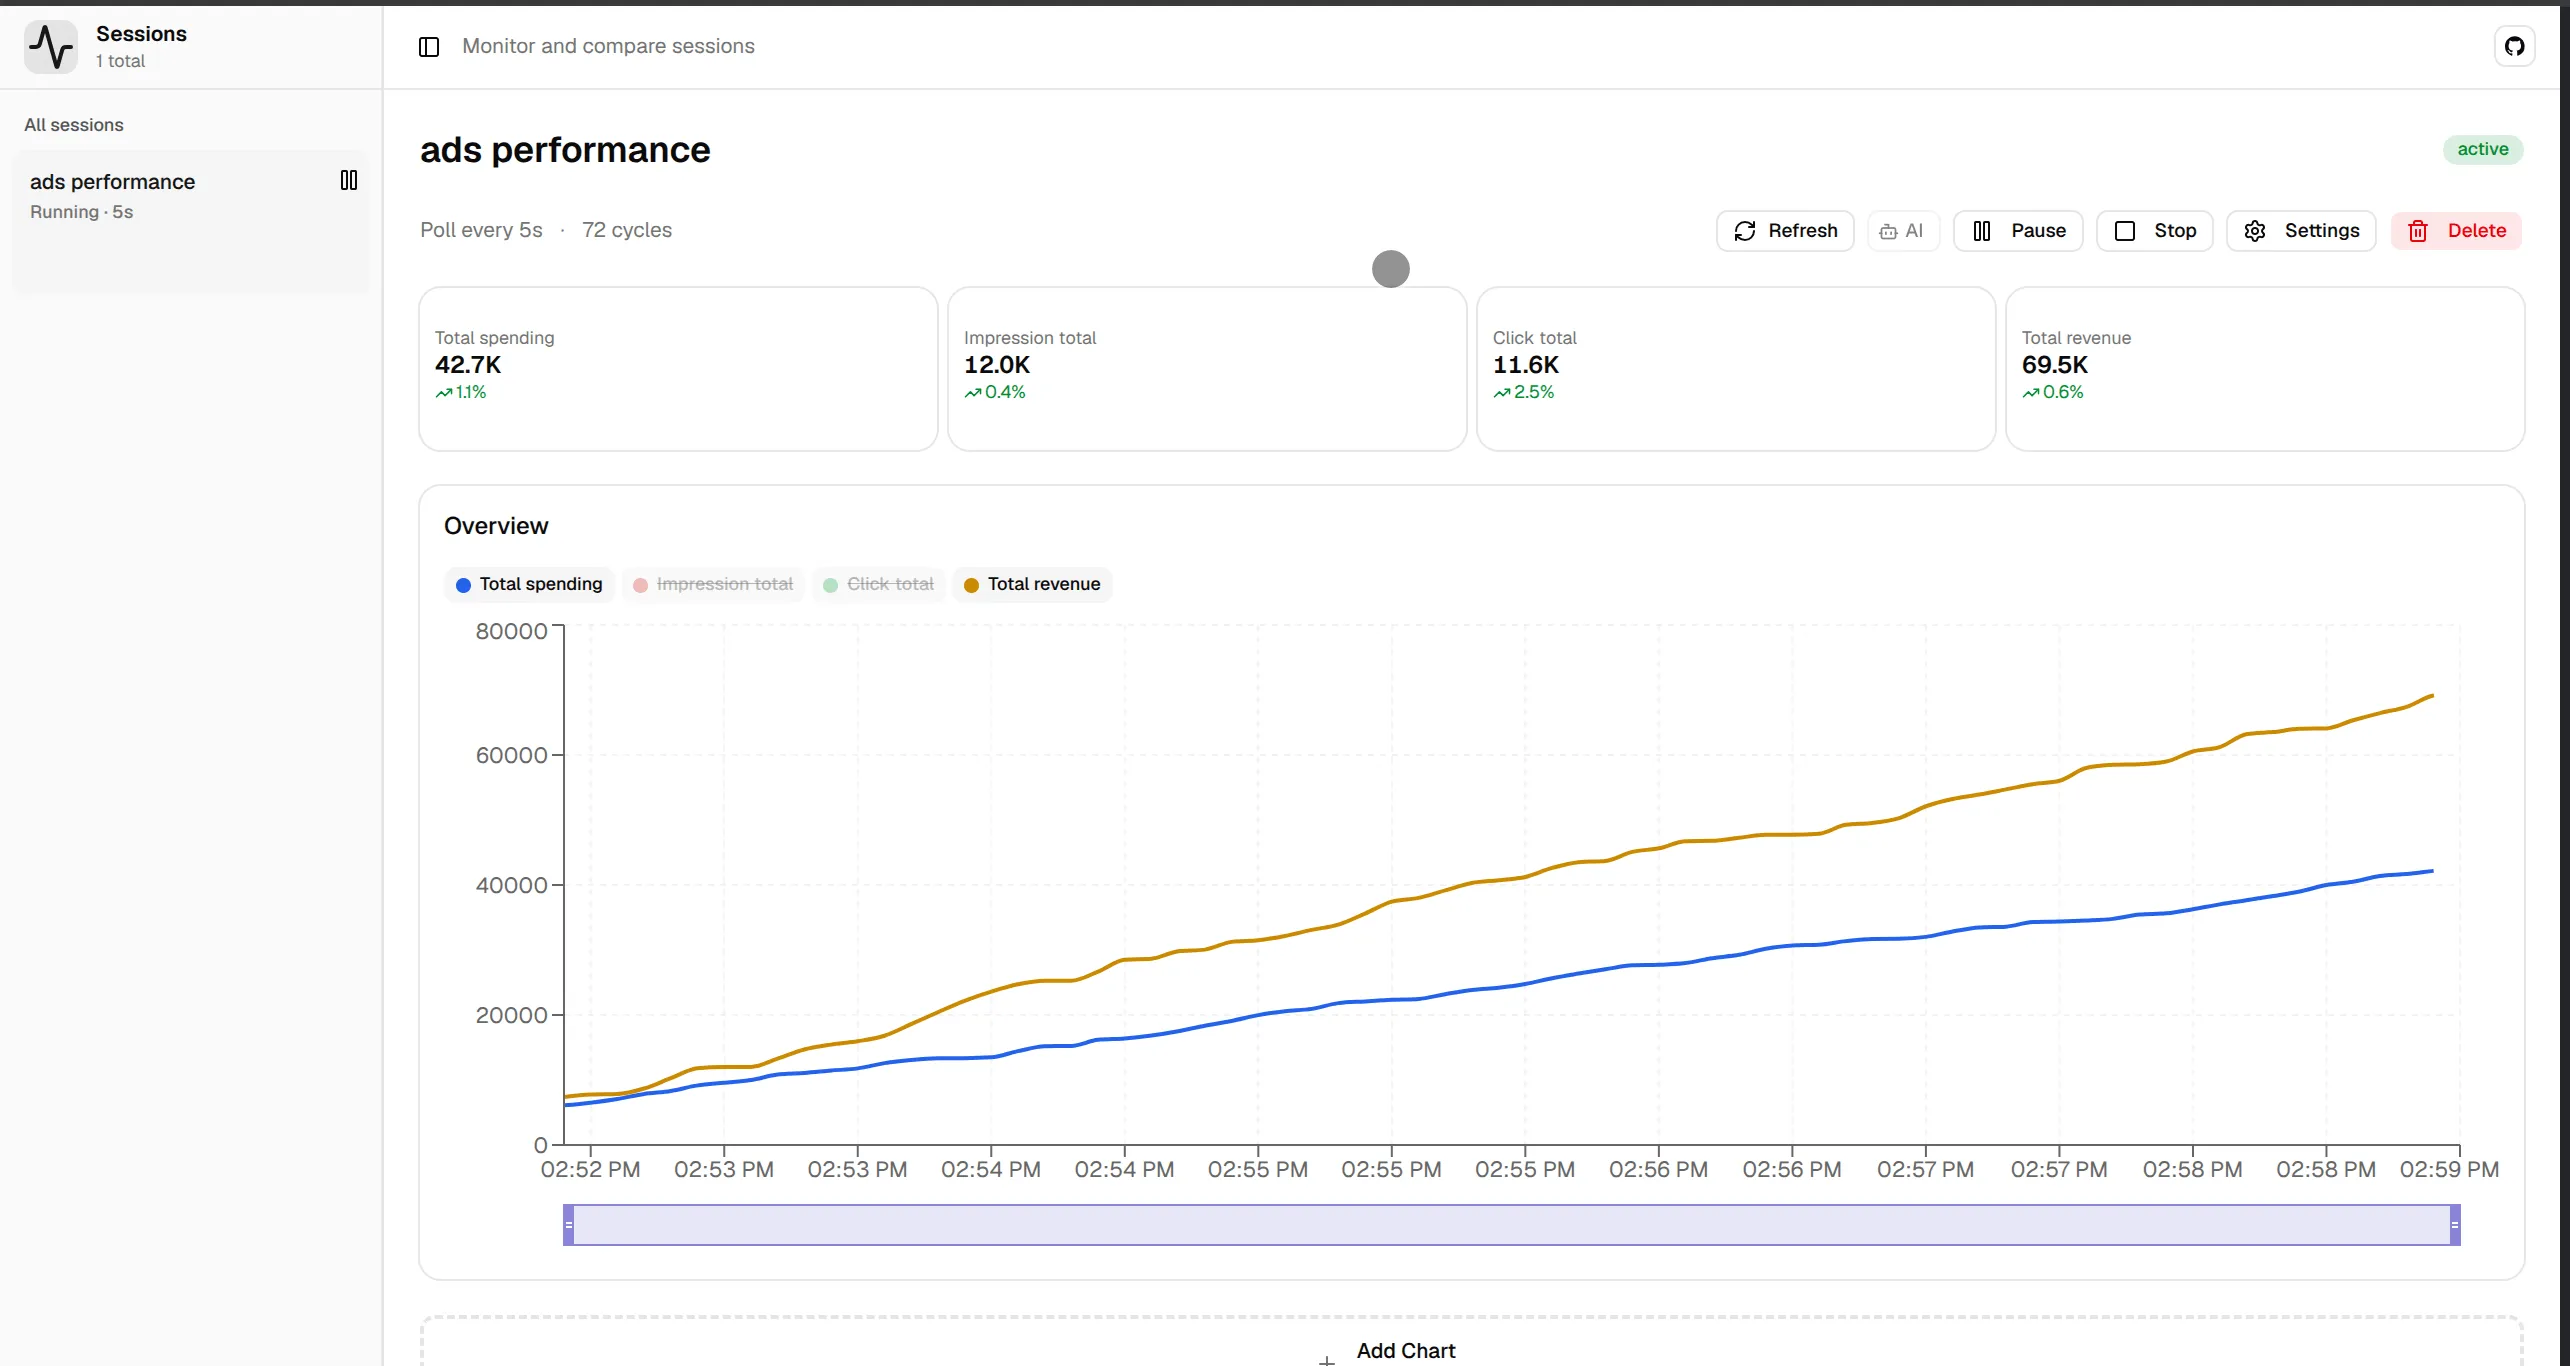
Task: Click the 'Running · 5s' status text
Action: [x=81, y=212]
